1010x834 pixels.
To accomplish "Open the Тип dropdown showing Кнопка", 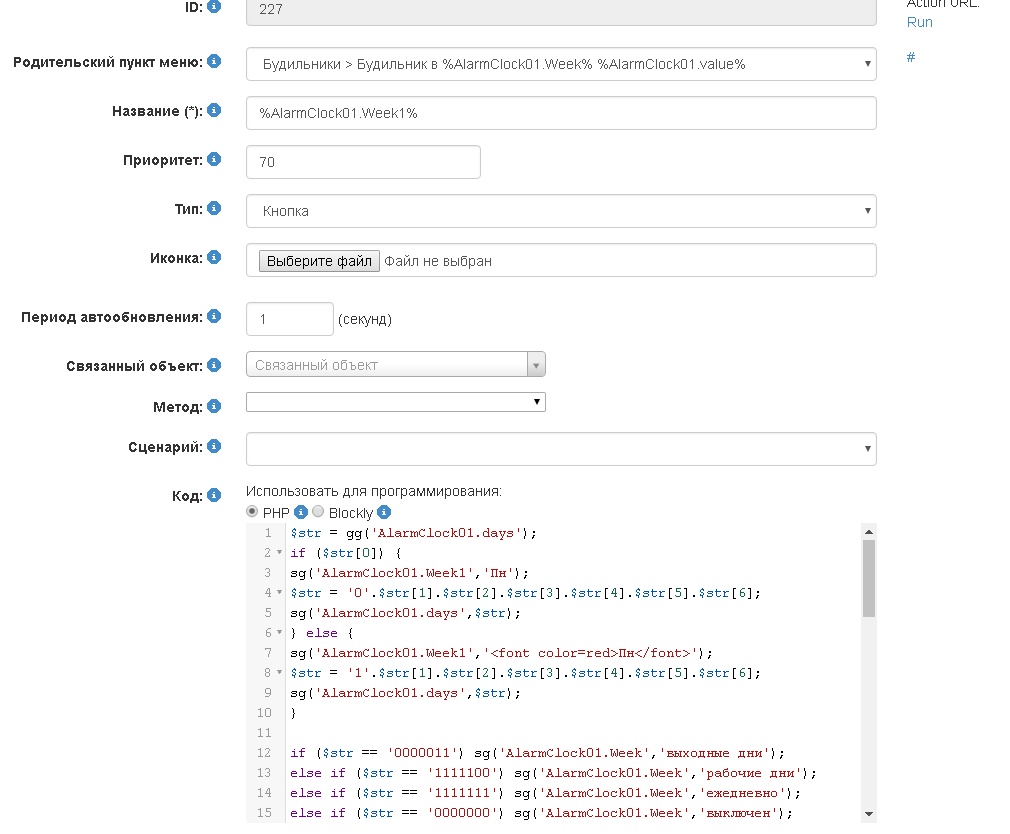I will pyautogui.click(x=866, y=210).
